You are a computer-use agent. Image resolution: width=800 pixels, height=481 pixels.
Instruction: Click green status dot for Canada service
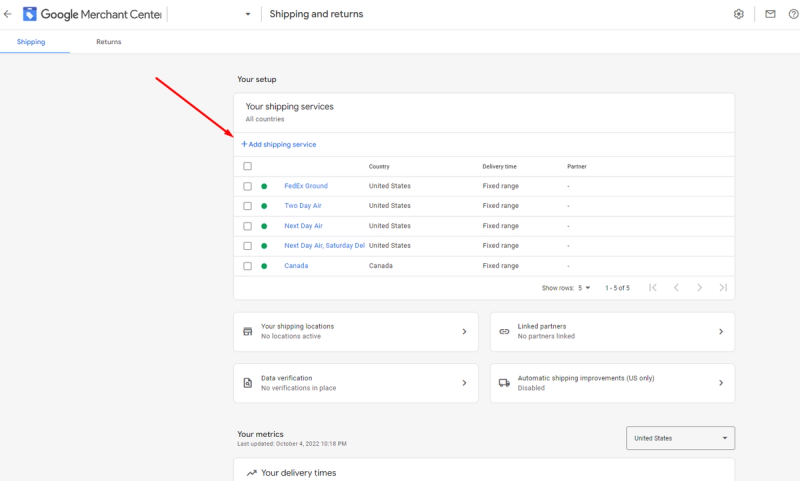(x=264, y=266)
